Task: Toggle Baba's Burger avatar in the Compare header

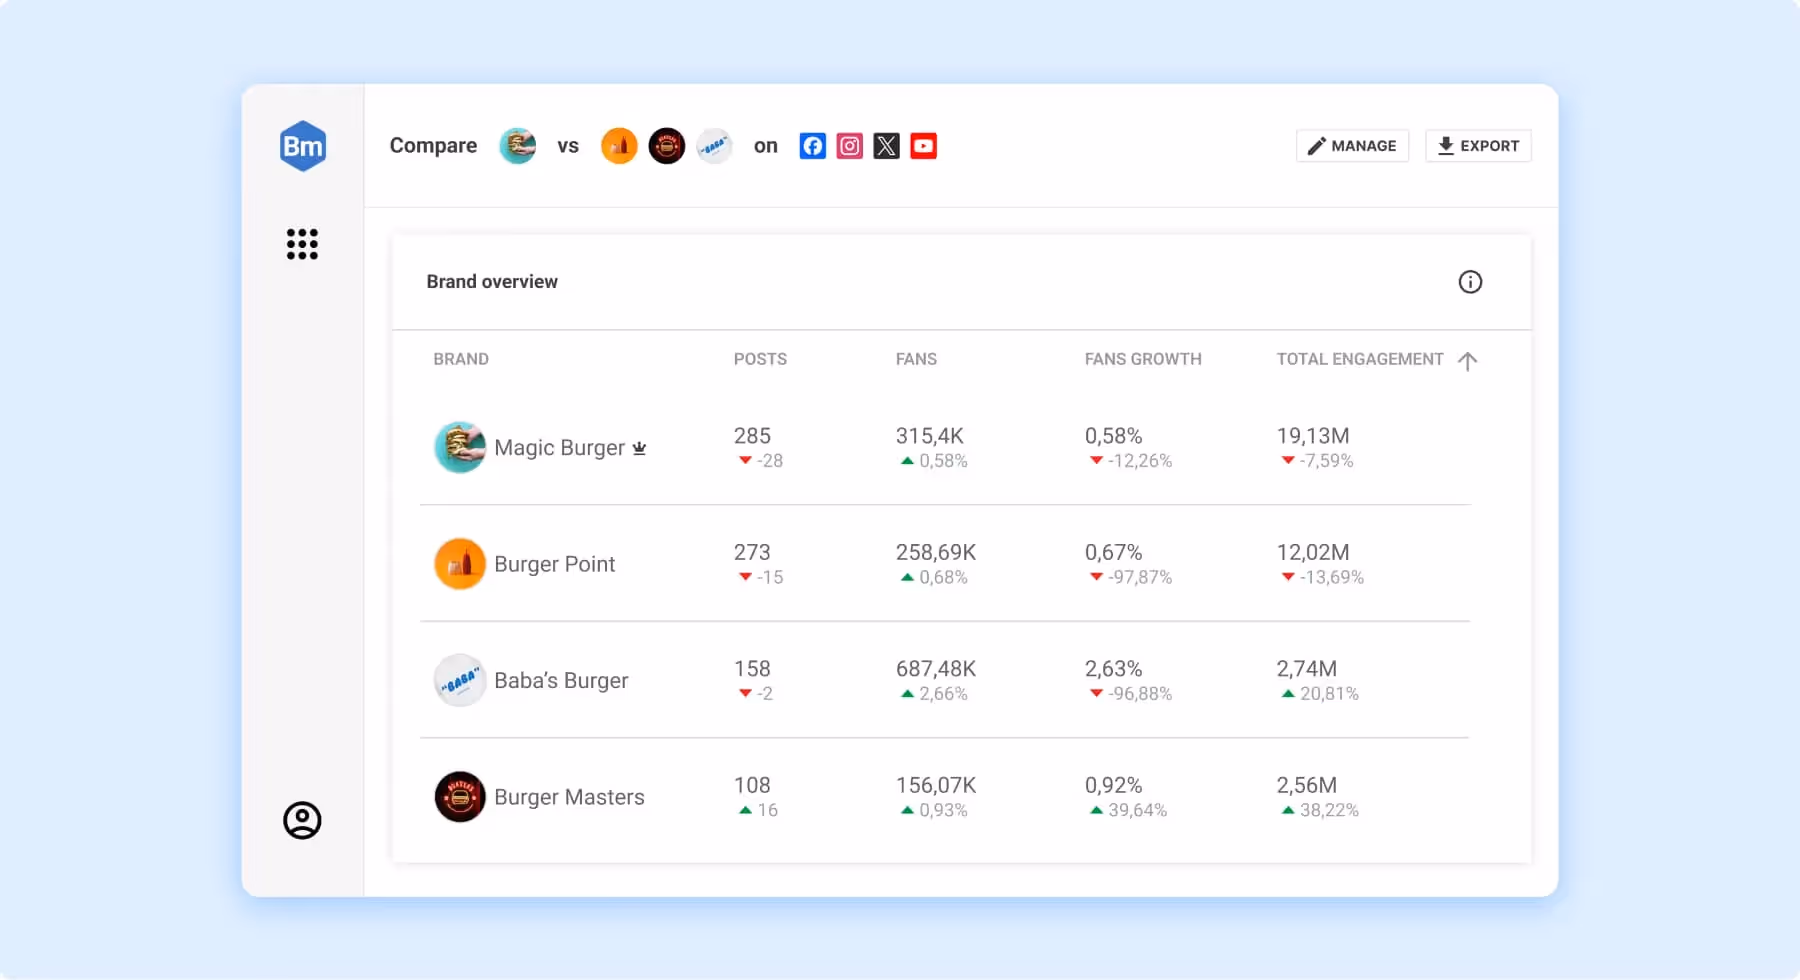Action: tap(714, 146)
